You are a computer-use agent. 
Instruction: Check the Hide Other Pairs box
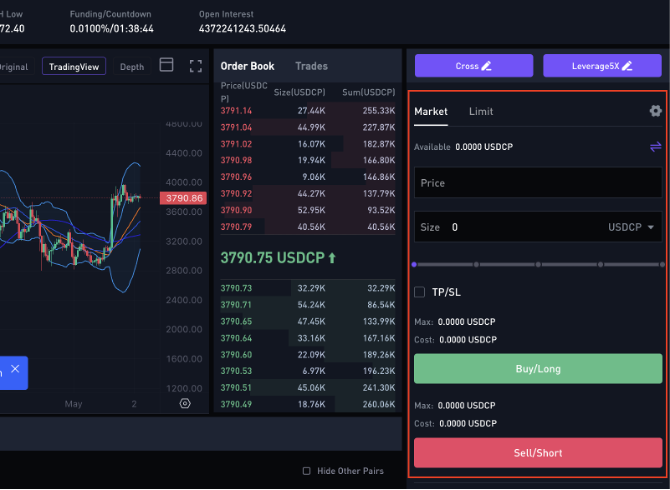click(307, 471)
